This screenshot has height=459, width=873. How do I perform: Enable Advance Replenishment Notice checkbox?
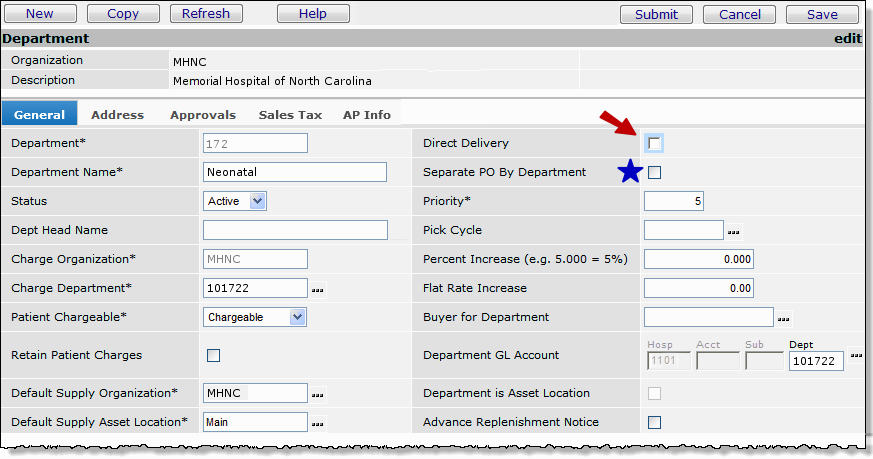click(654, 422)
